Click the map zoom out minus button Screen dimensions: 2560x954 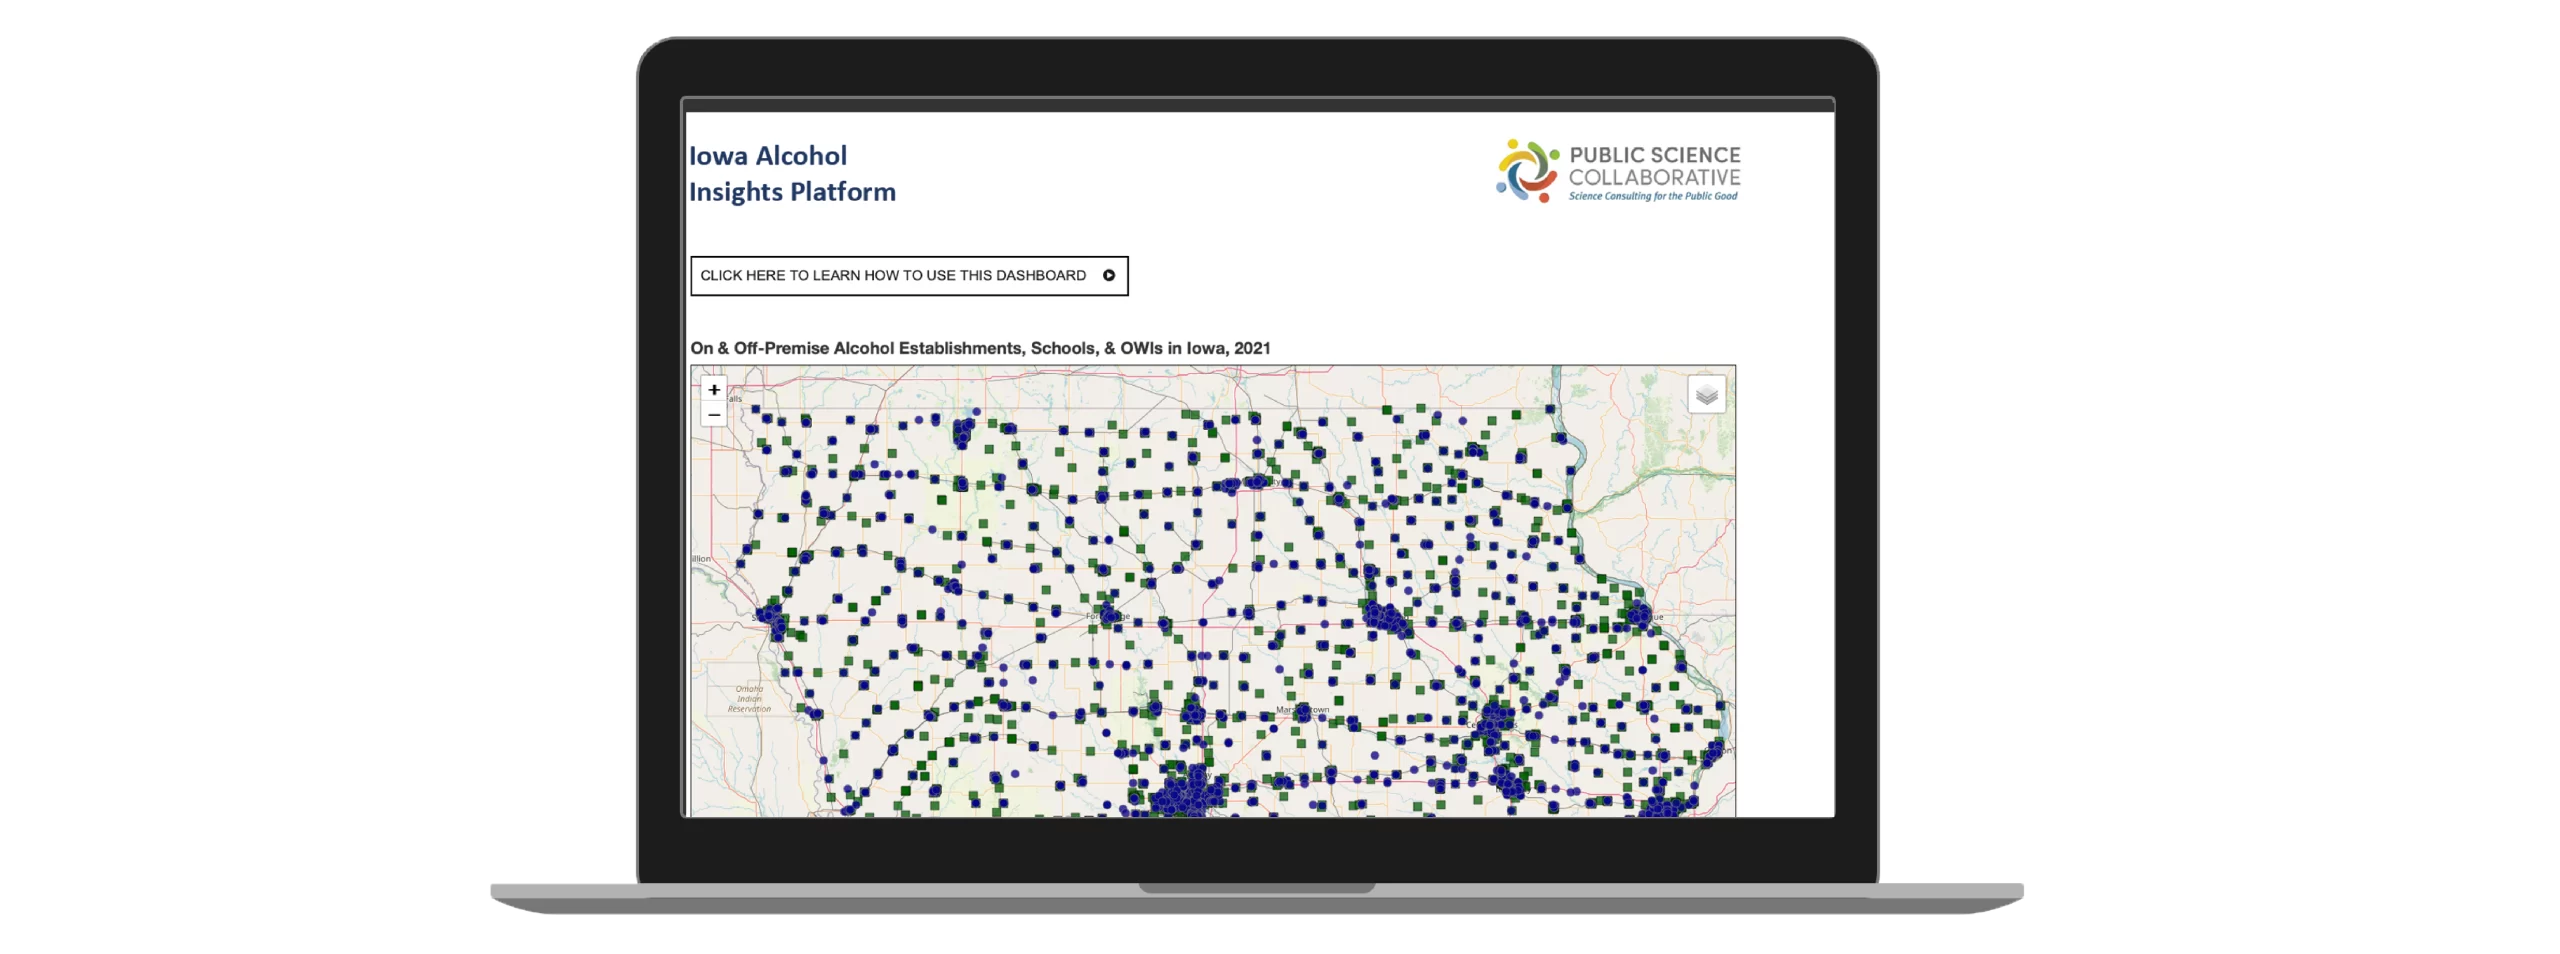coord(713,415)
